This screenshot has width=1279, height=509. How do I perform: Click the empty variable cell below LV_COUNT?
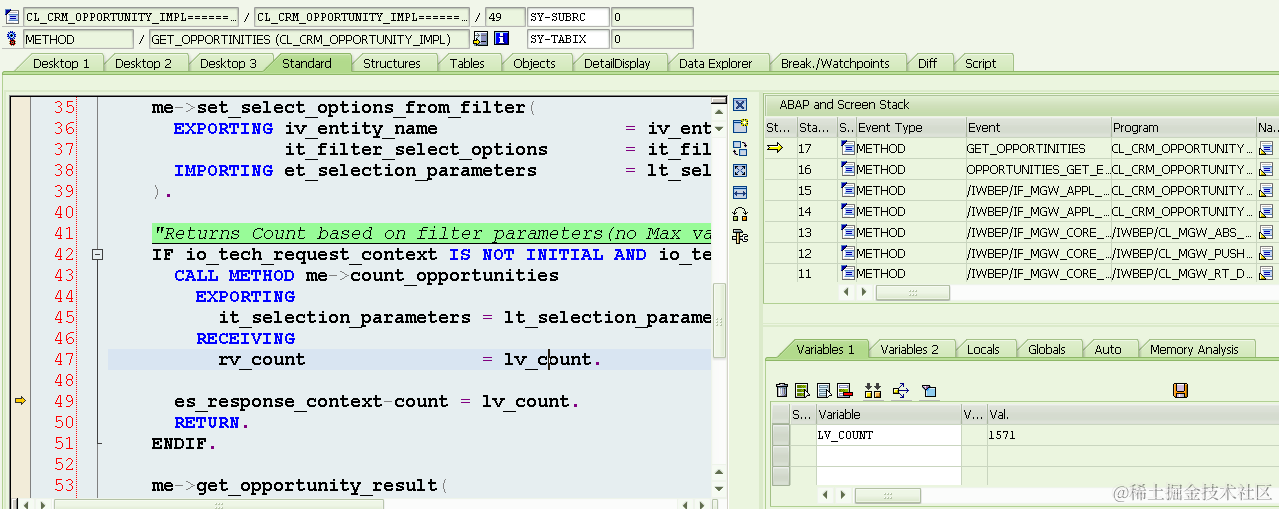888,455
